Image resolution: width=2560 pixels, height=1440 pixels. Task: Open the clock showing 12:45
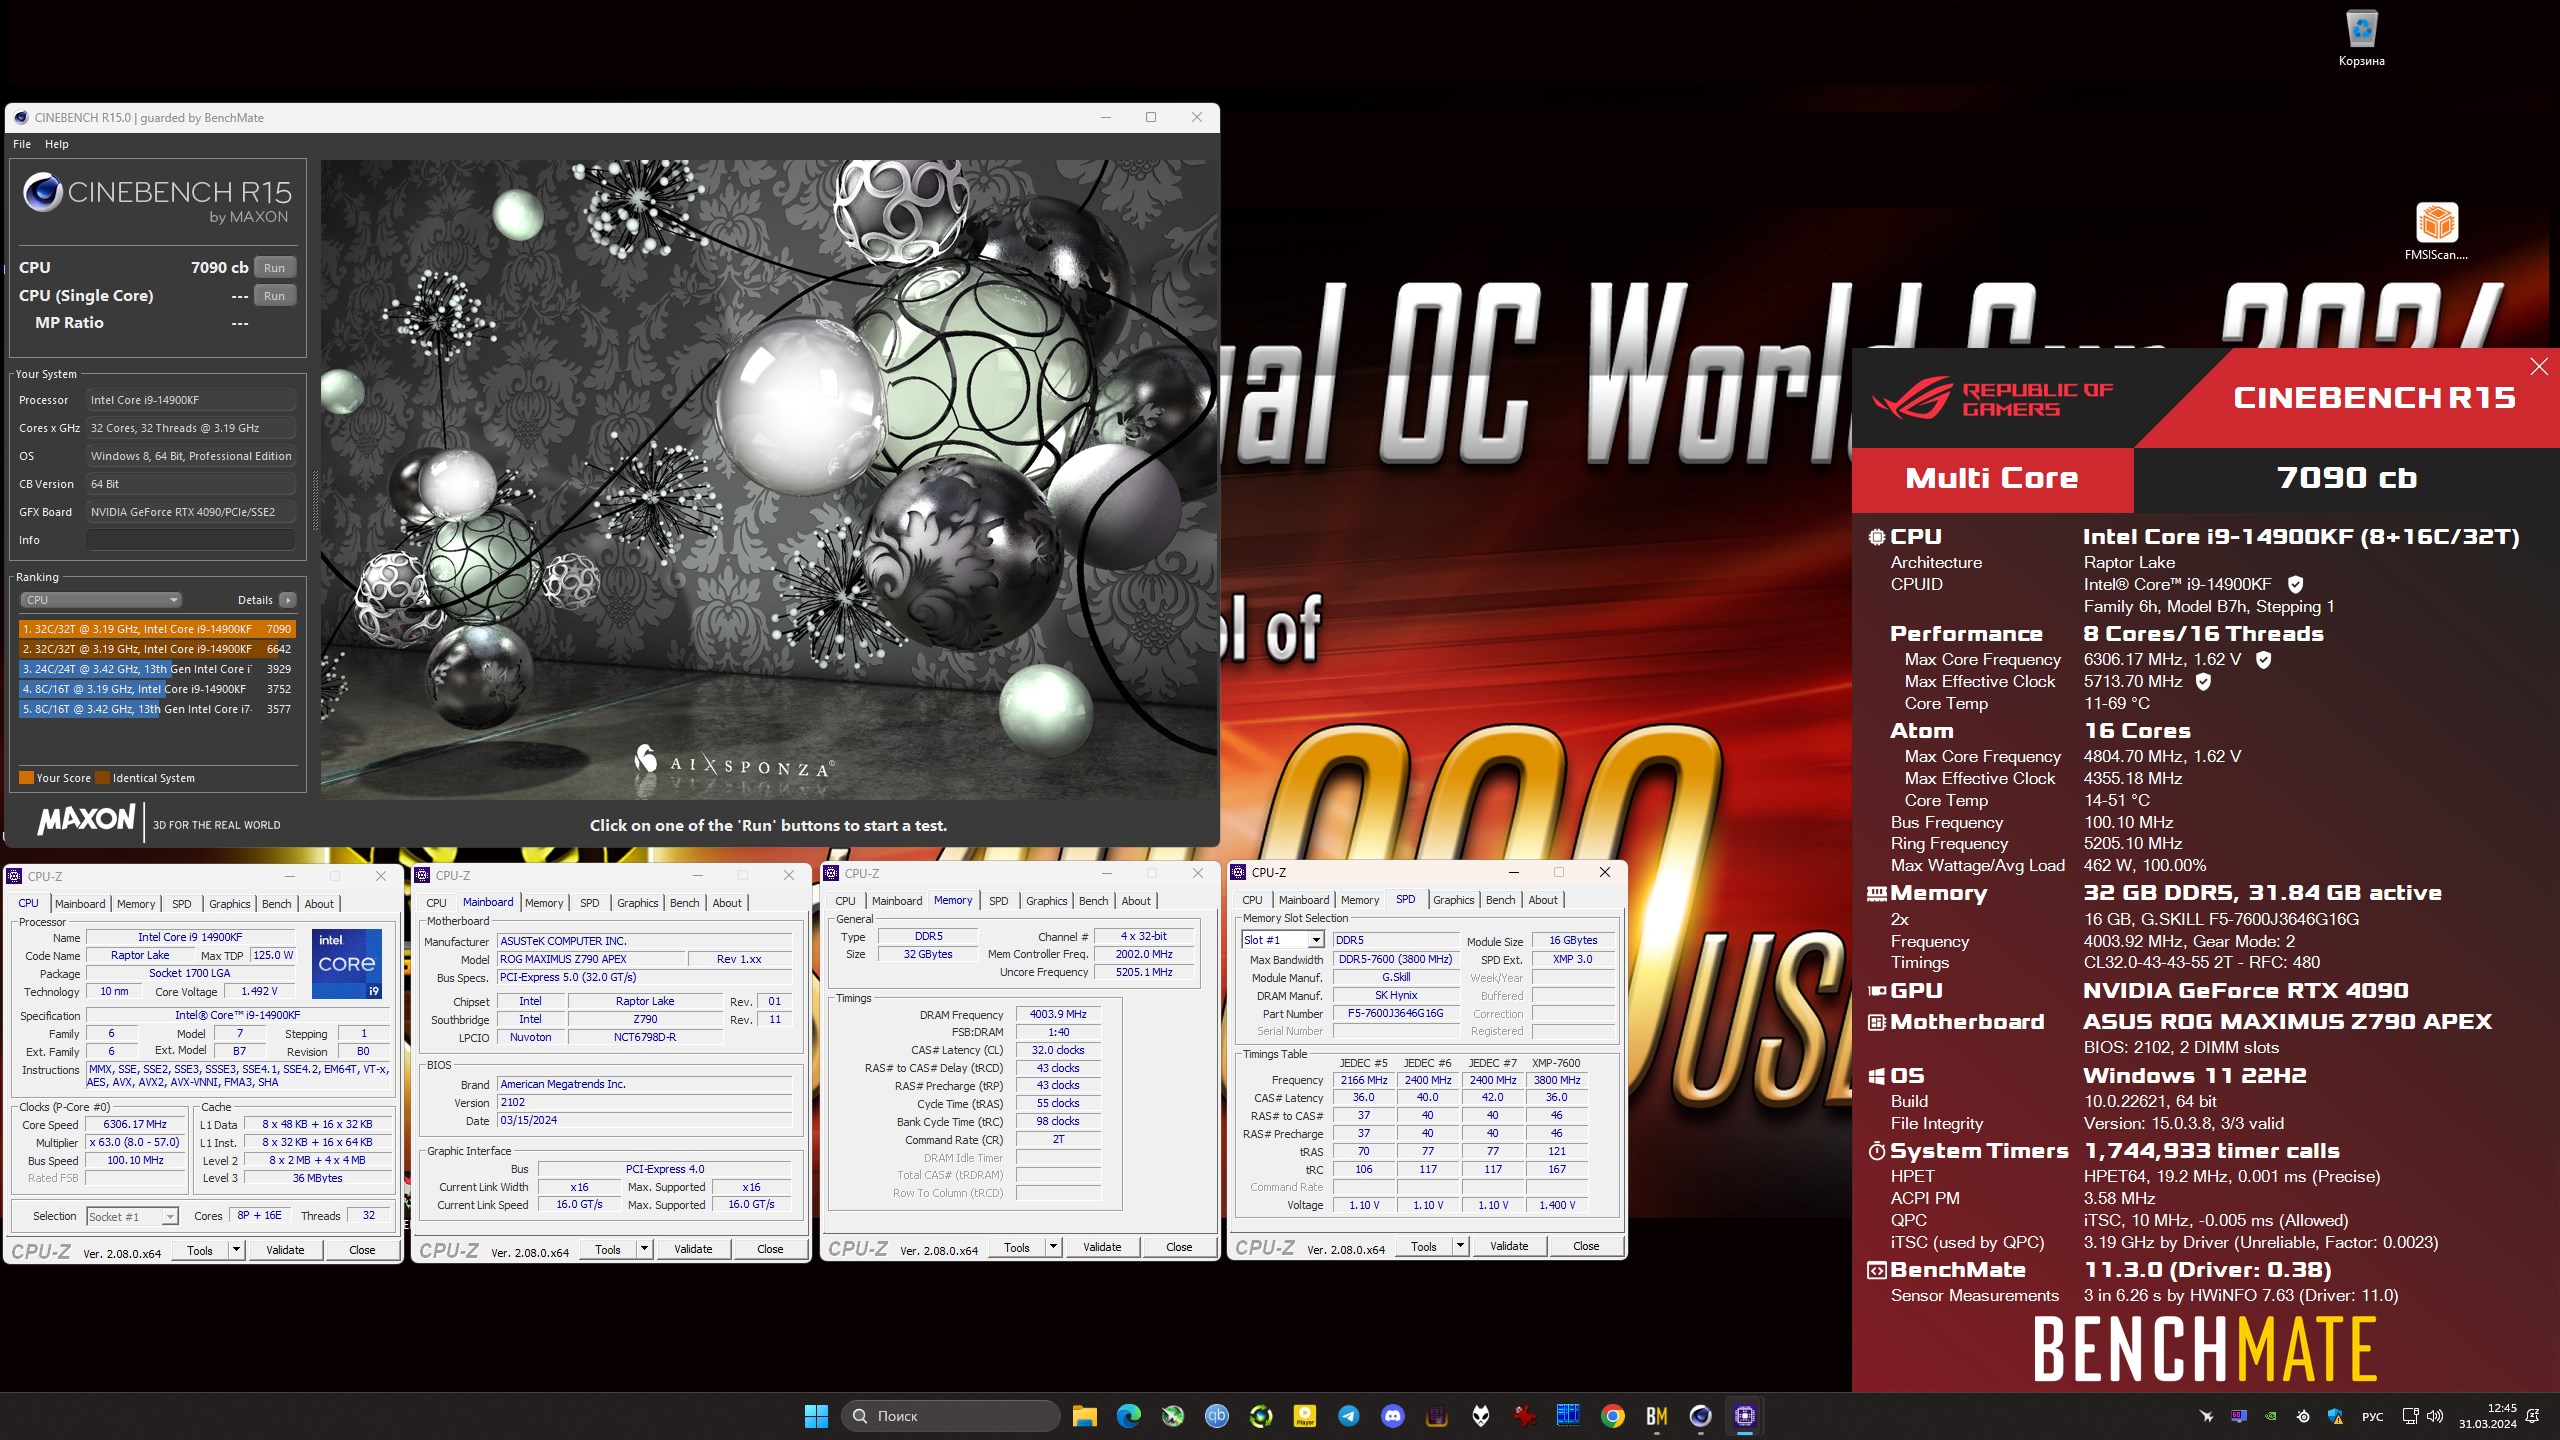2488,1416
